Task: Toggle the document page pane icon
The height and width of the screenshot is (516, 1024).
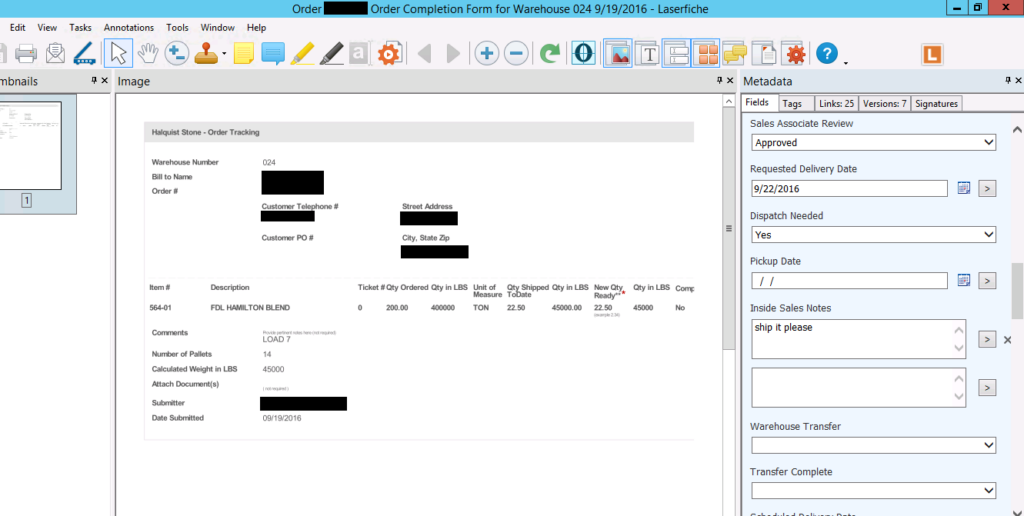Action: 764,54
